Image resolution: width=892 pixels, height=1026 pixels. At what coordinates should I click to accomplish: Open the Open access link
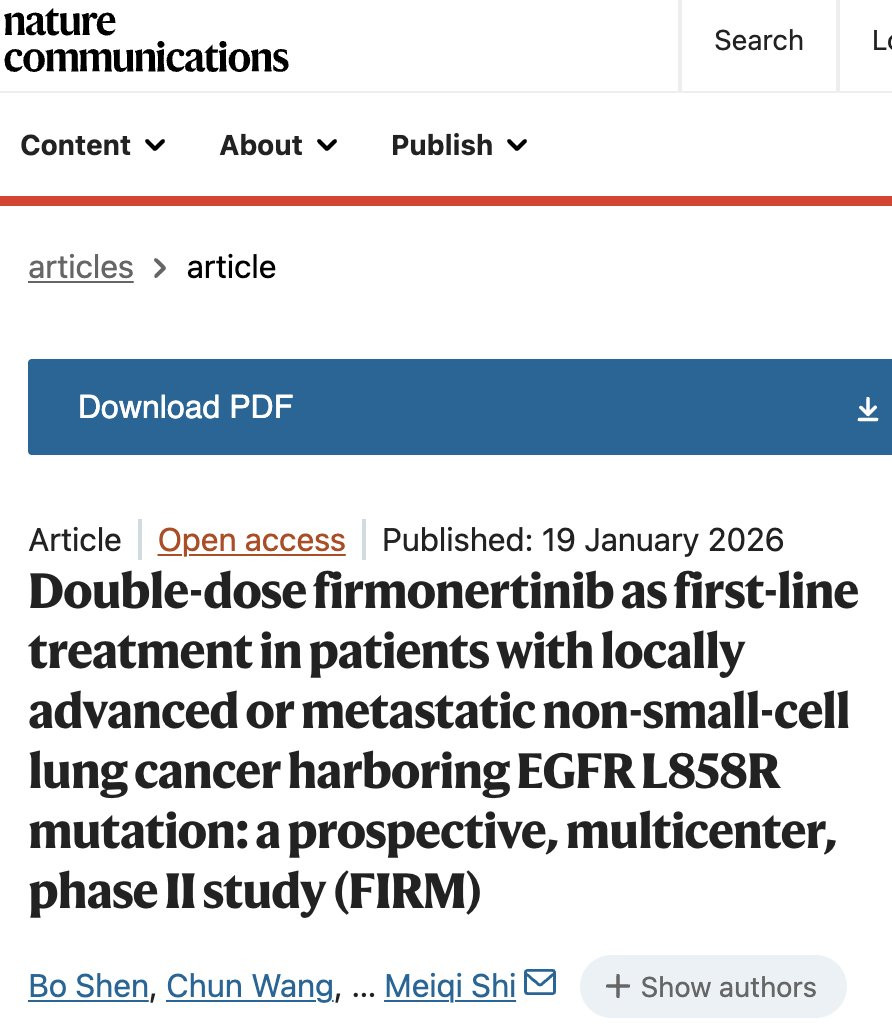pos(251,540)
